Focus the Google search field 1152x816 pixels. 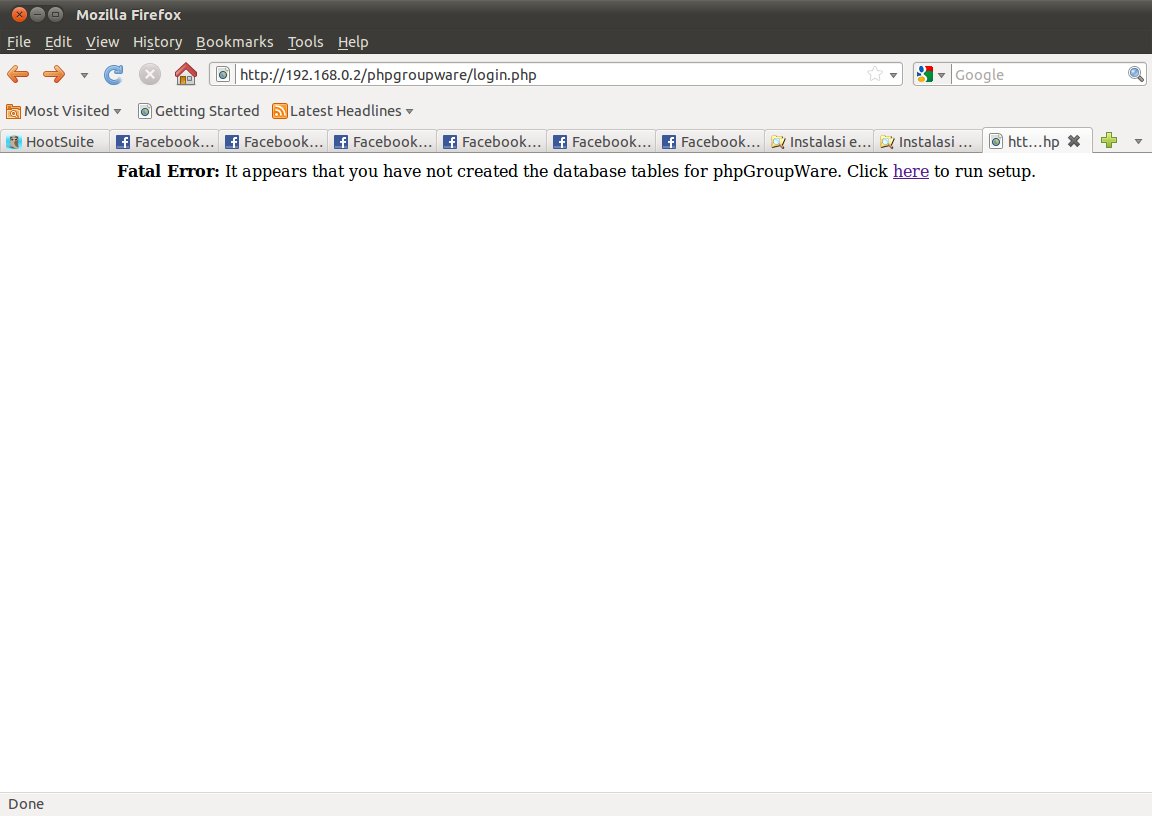(x=1039, y=74)
